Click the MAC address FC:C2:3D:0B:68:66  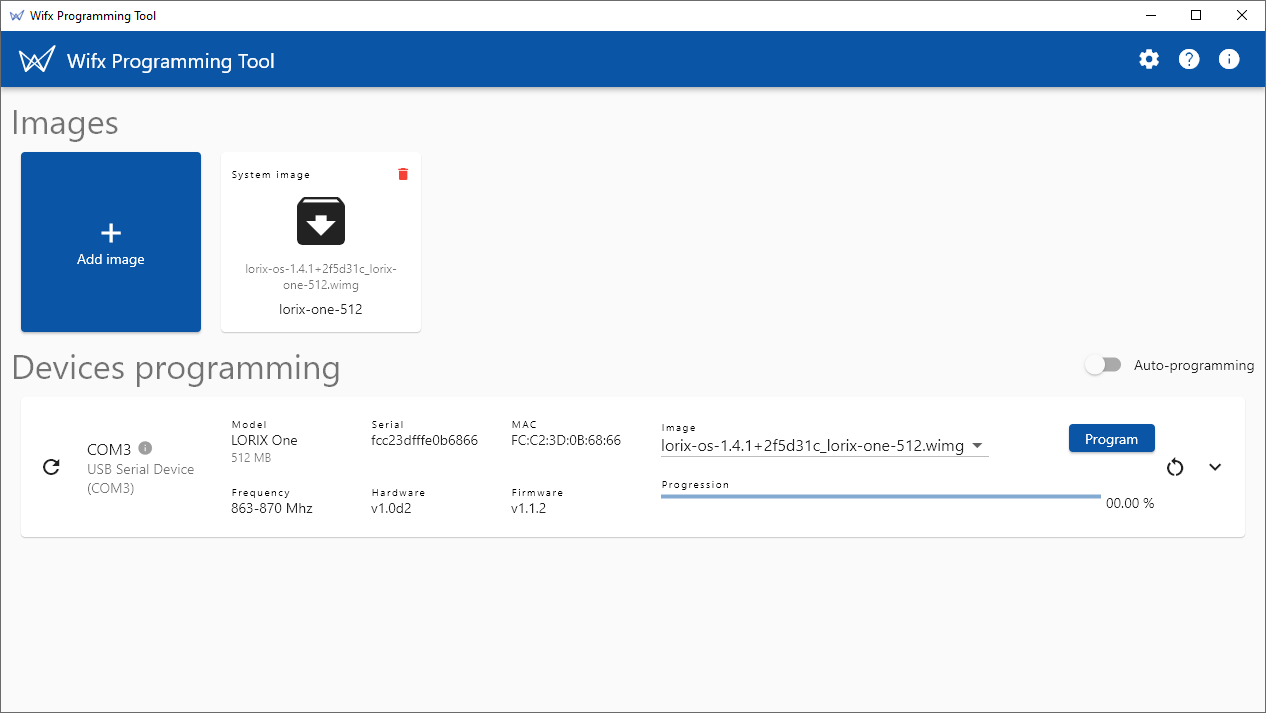click(x=565, y=440)
